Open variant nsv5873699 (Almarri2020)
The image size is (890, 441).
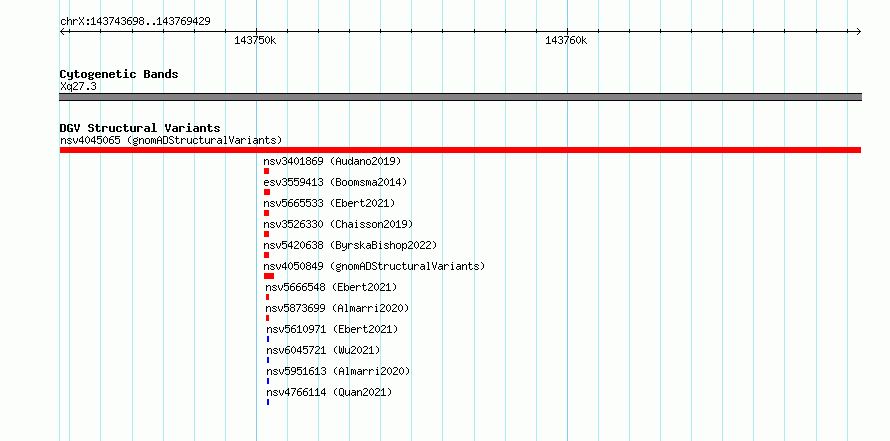[338, 308]
